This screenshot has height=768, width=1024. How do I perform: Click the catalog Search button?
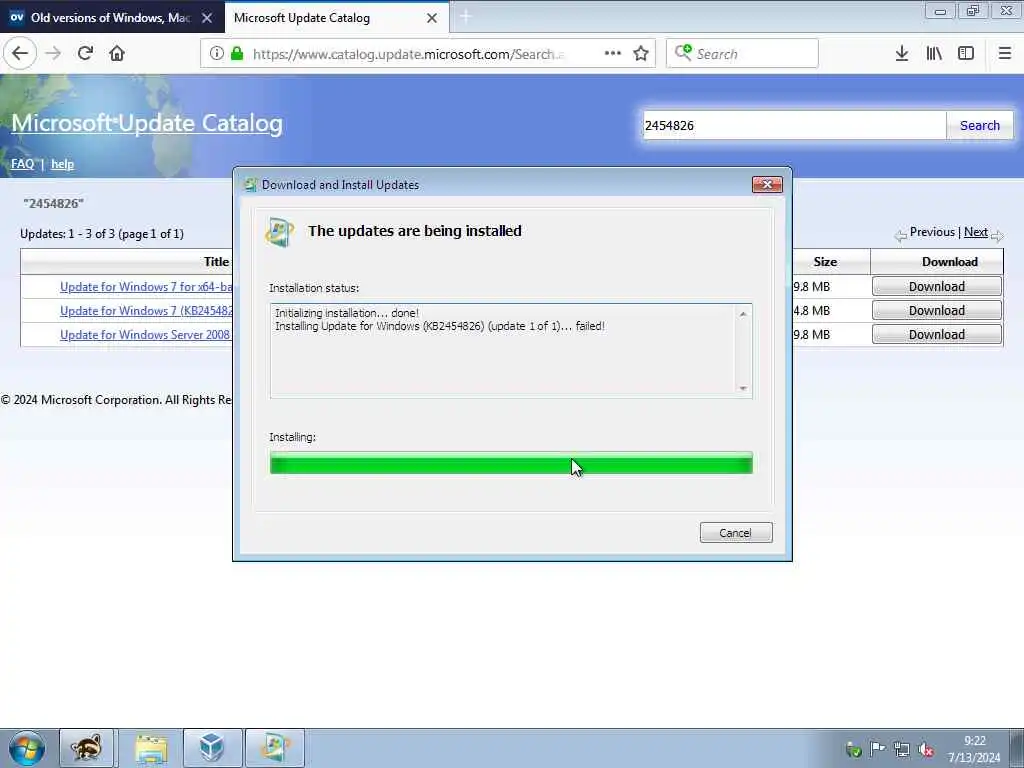click(980, 125)
